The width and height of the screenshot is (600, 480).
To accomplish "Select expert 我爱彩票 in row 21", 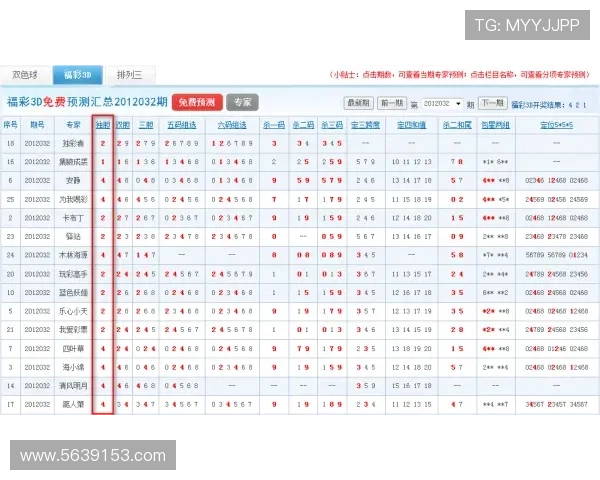I will pyautogui.click(x=73, y=330).
